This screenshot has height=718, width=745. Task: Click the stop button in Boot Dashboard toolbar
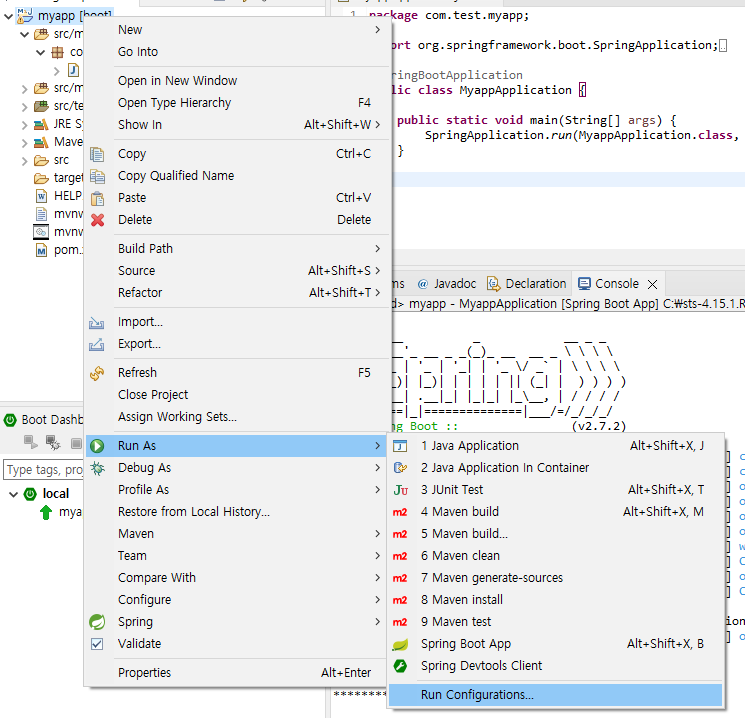[76, 443]
